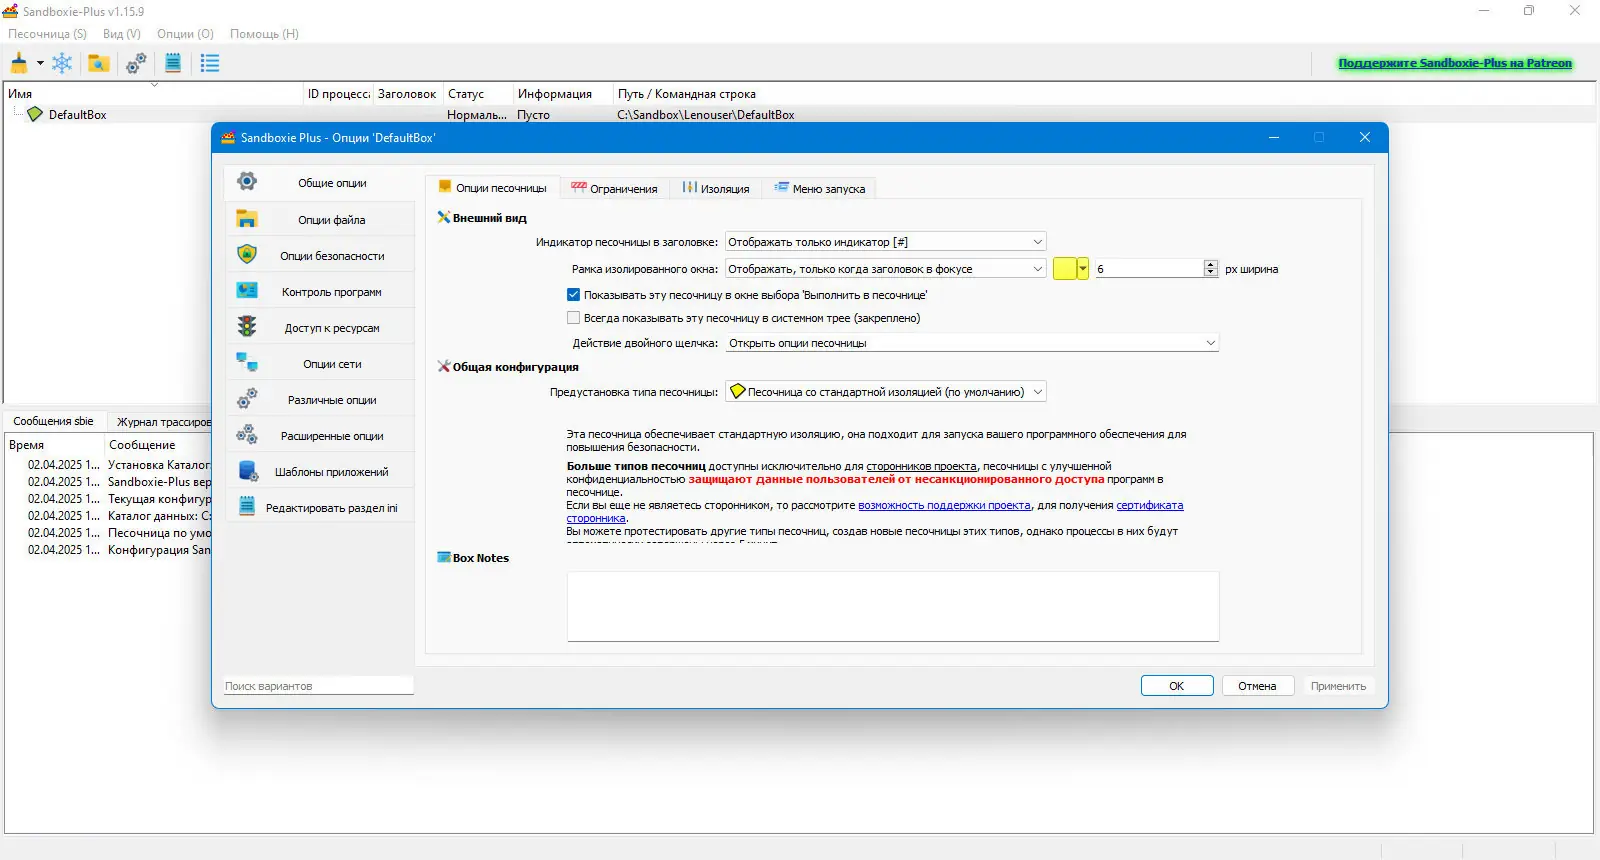Select the Контроль программ section

[x=320, y=291]
